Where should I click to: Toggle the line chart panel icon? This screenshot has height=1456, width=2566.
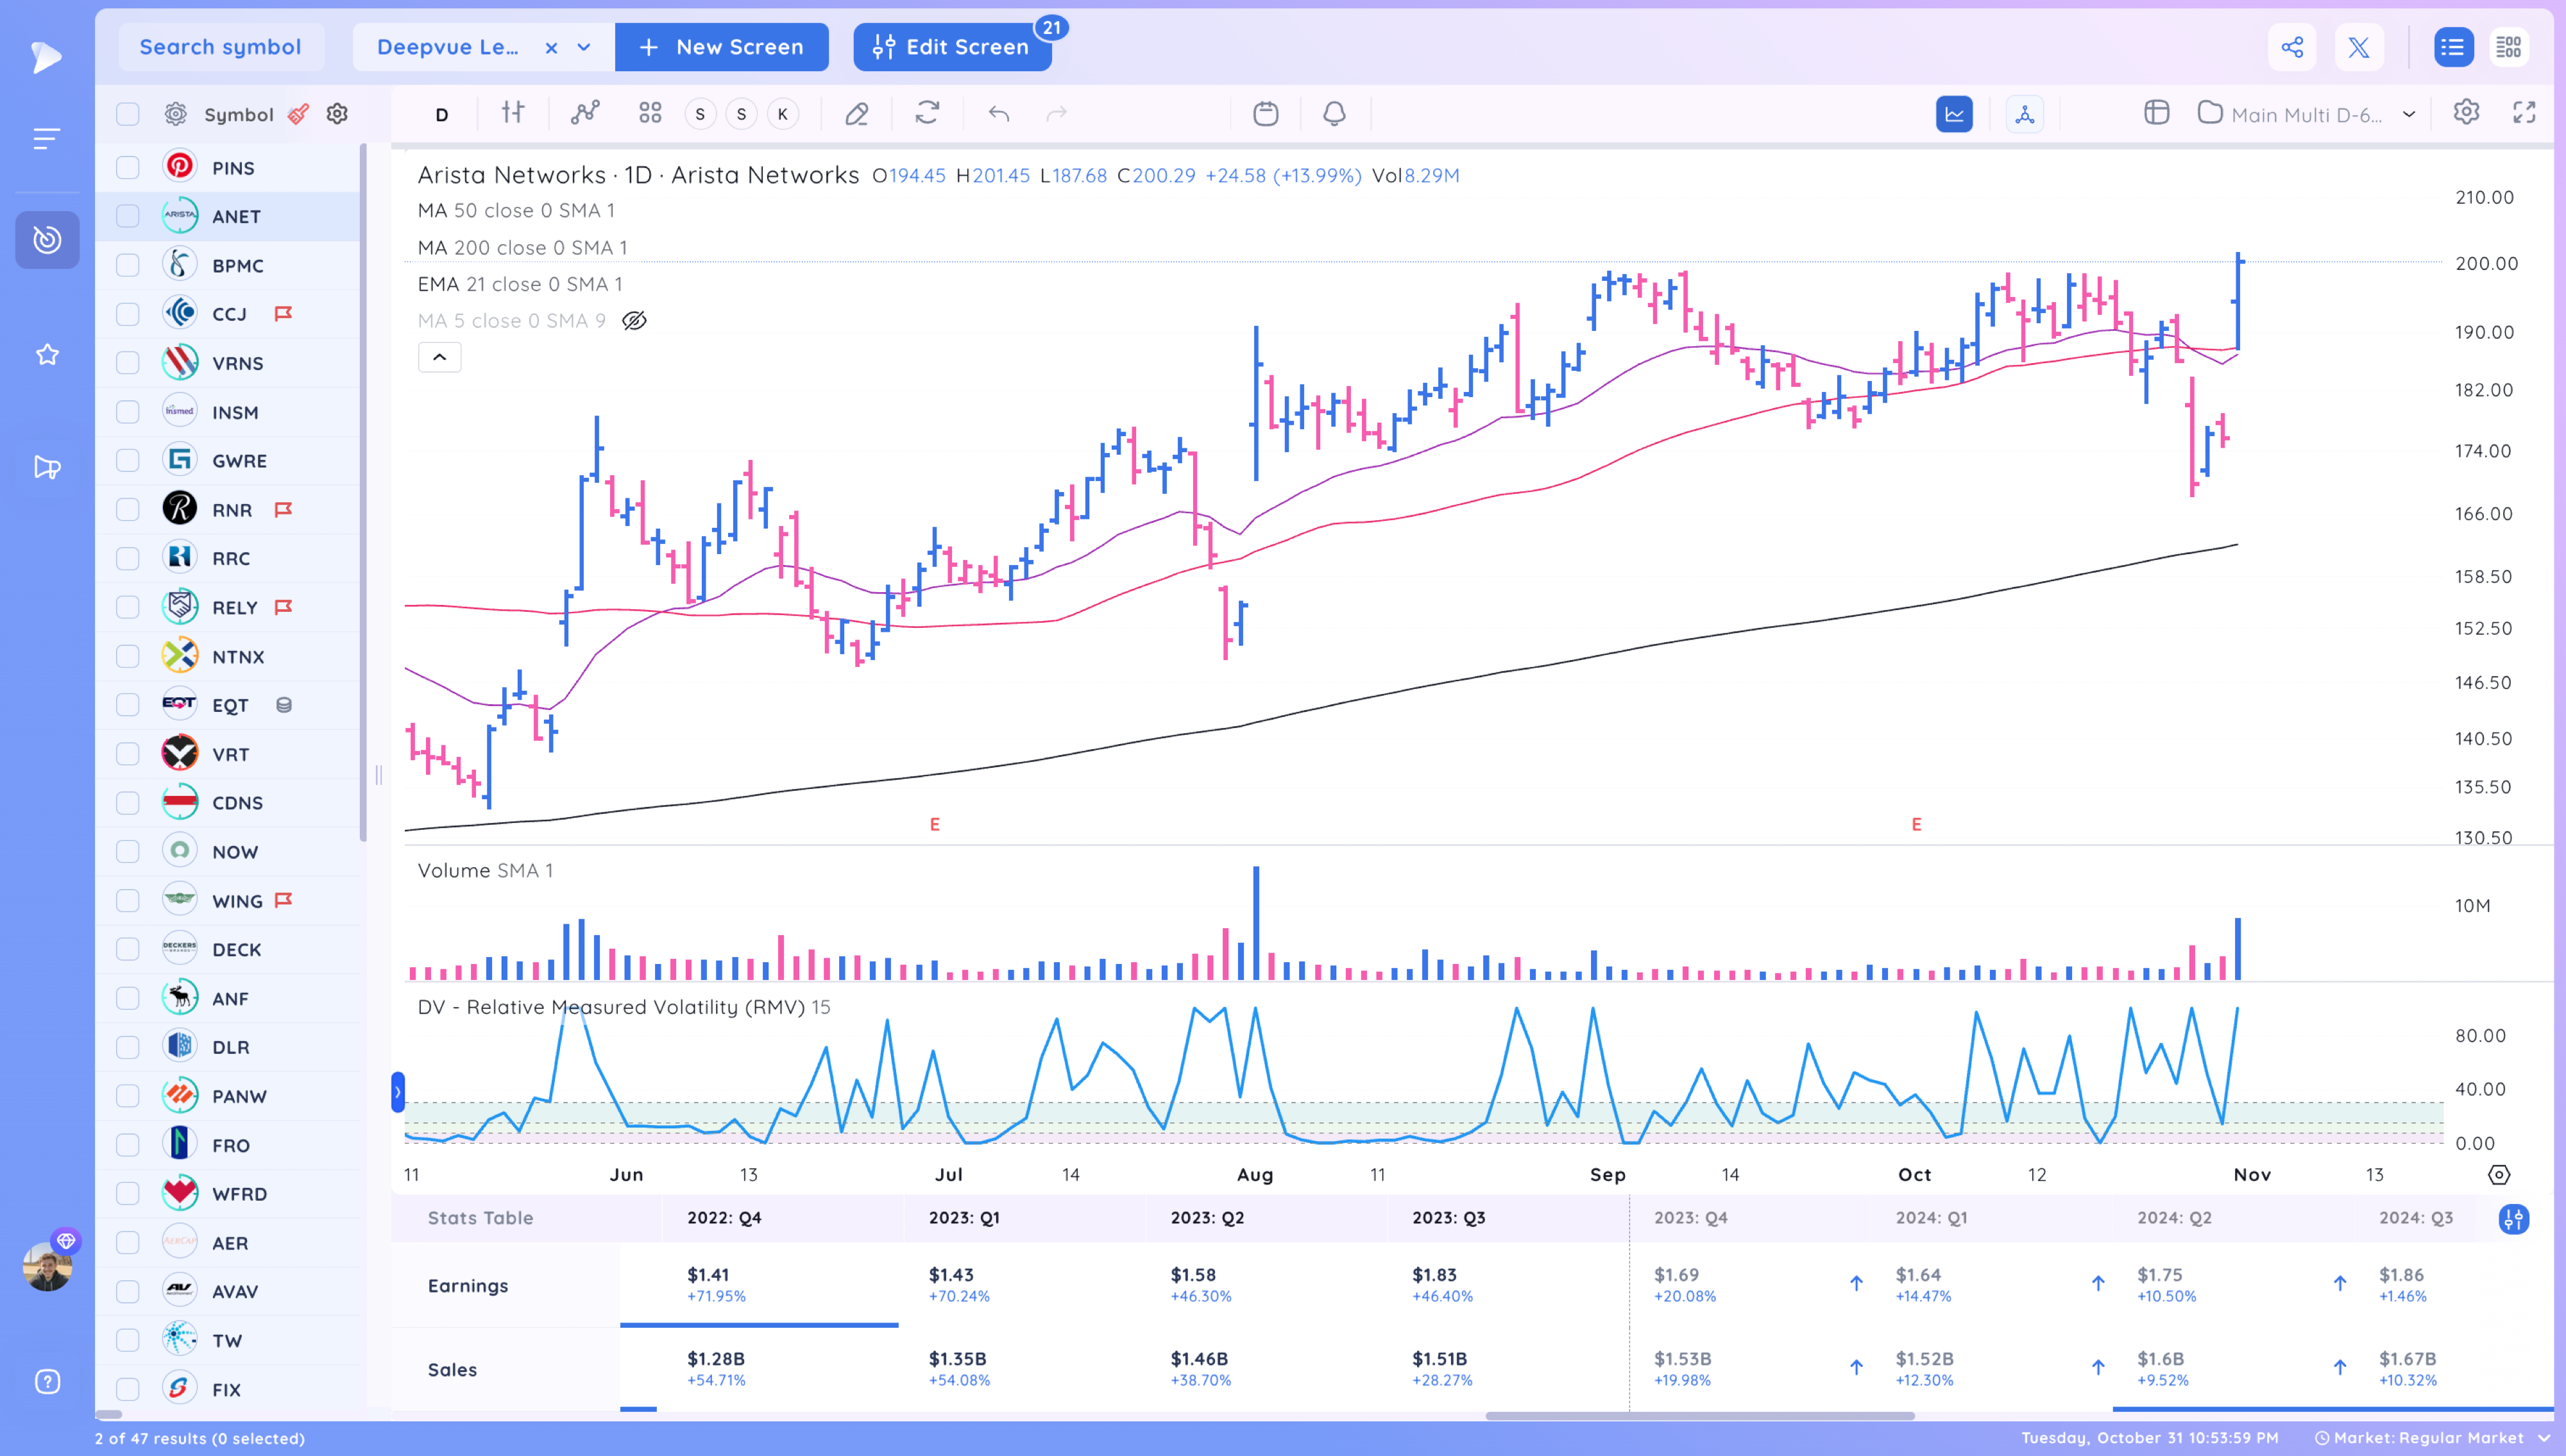coord(1954,114)
